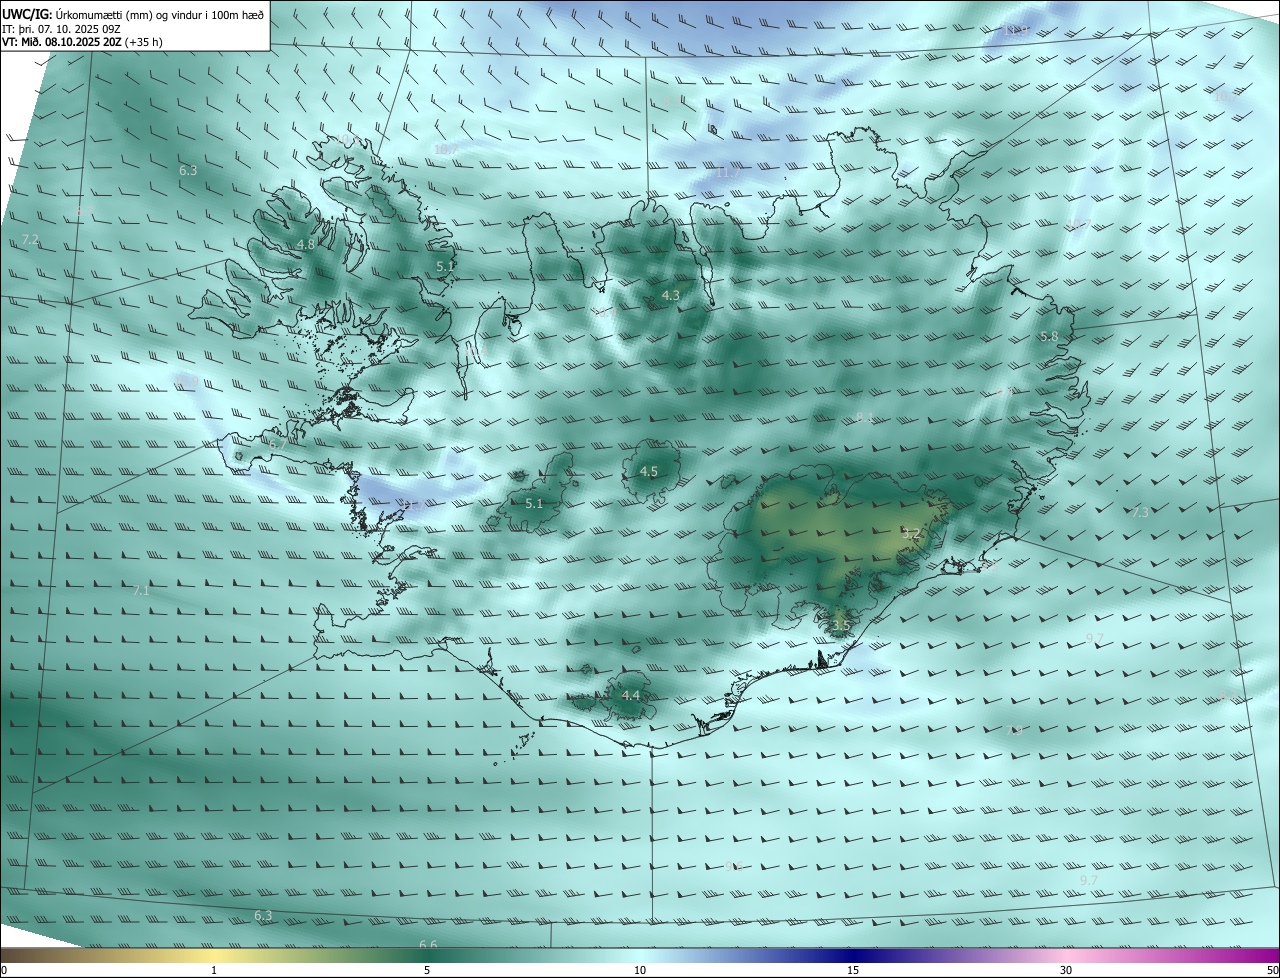
Task: Click the '0' tick on the color scale
Action: click(x=4, y=970)
